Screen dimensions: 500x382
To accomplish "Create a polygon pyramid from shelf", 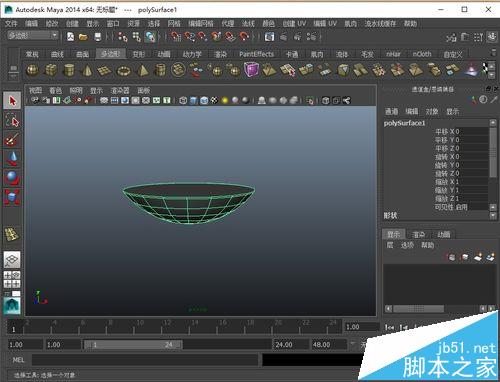I will [143, 70].
